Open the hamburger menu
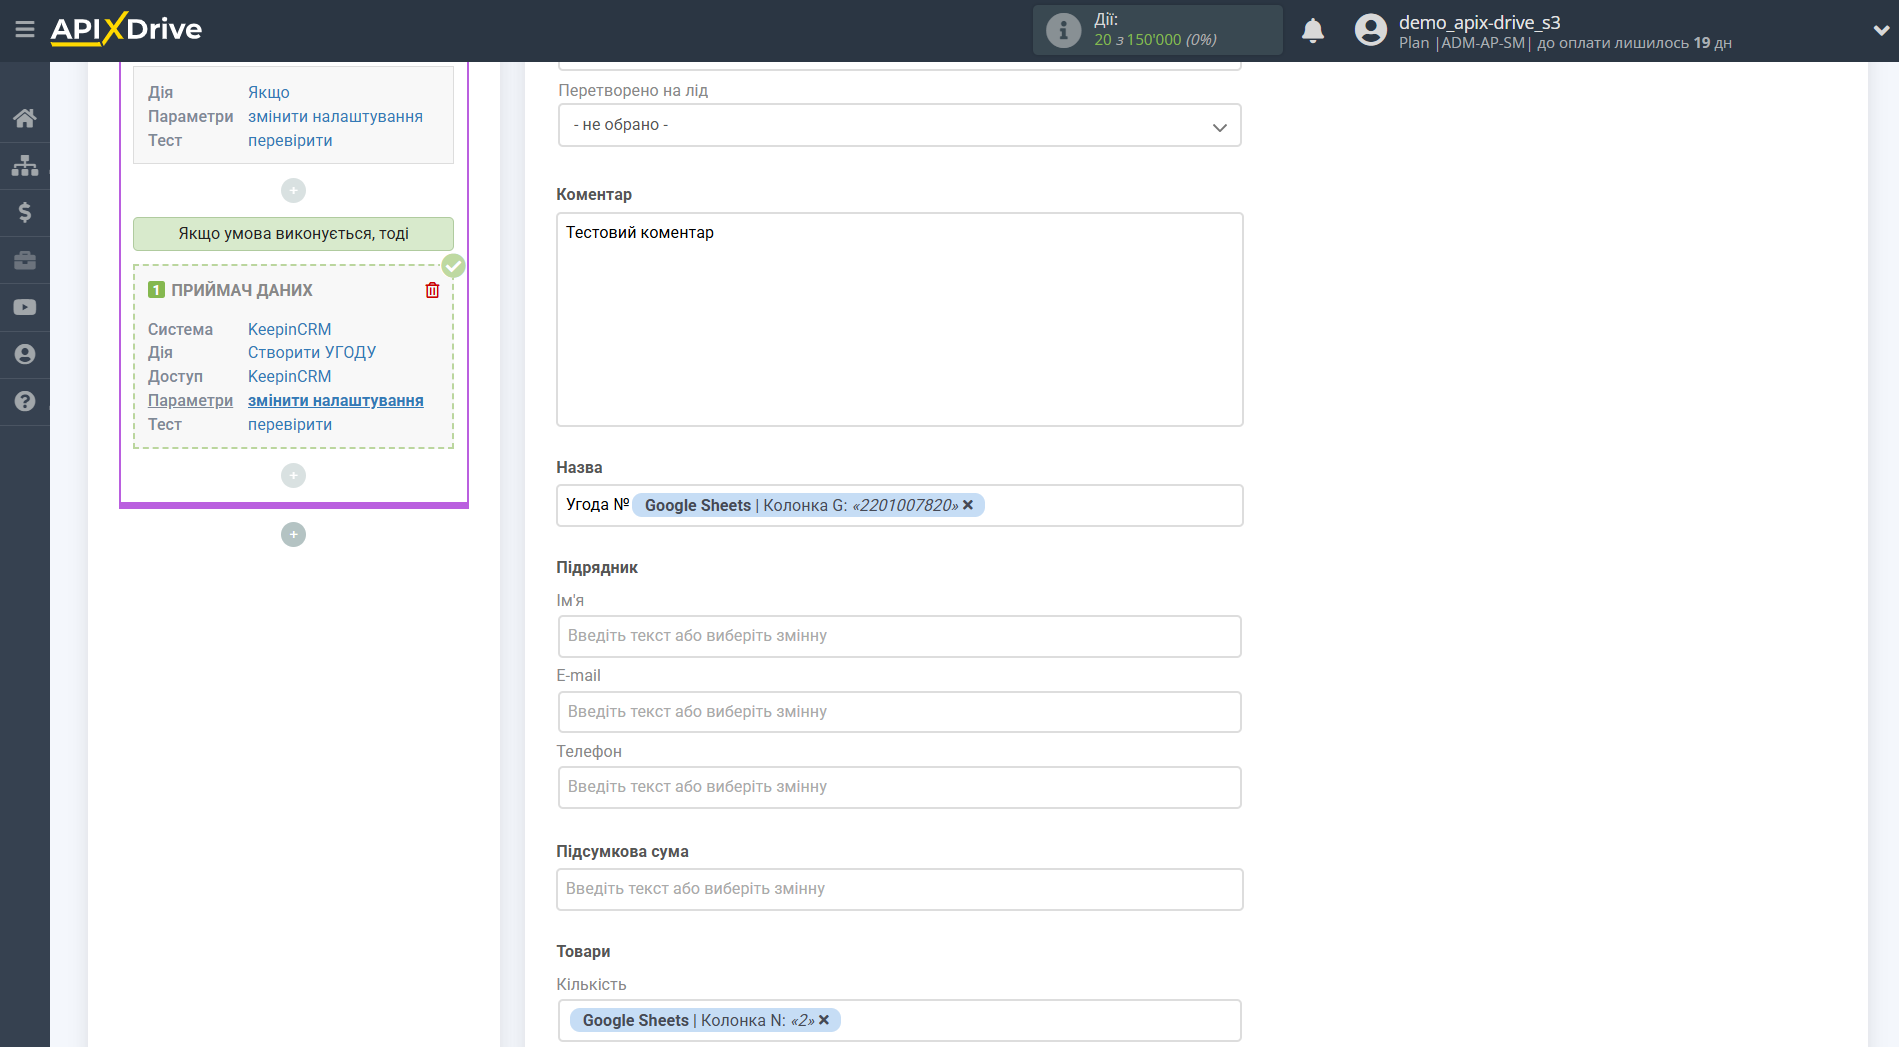The height and width of the screenshot is (1047, 1899). pyautogui.click(x=25, y=29)
